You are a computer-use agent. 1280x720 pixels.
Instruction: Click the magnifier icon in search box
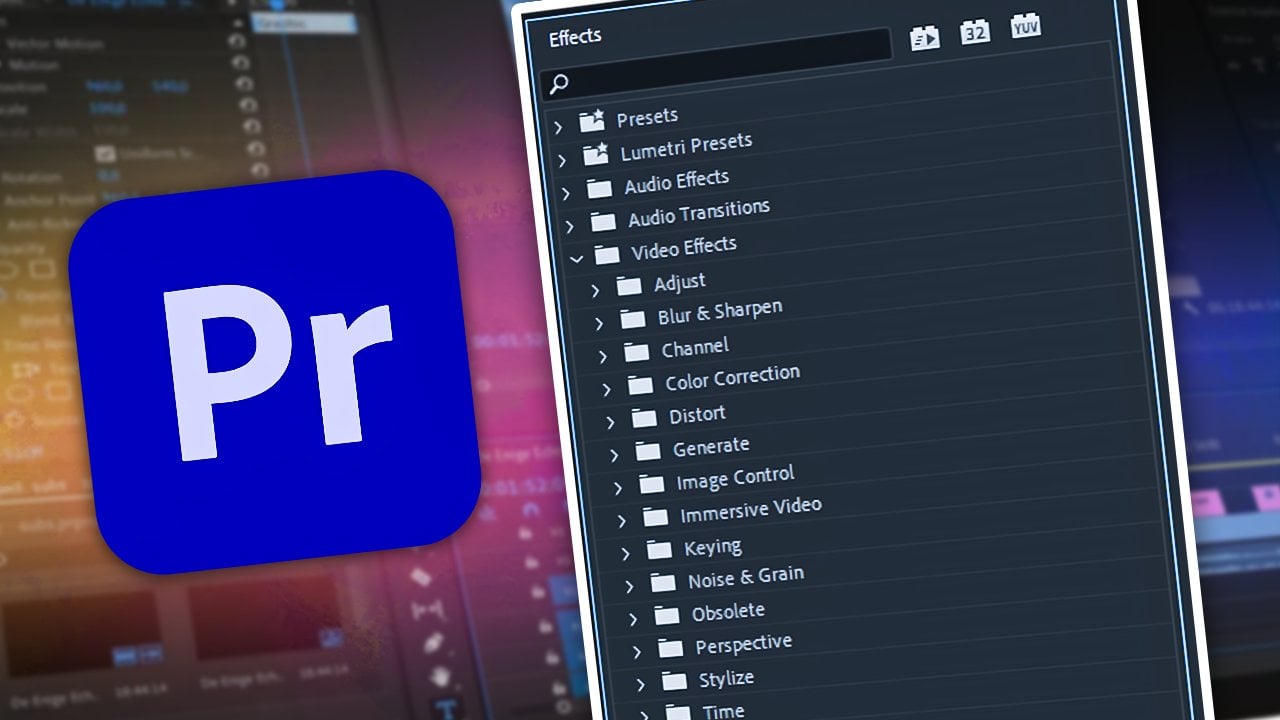coord(559,84)
